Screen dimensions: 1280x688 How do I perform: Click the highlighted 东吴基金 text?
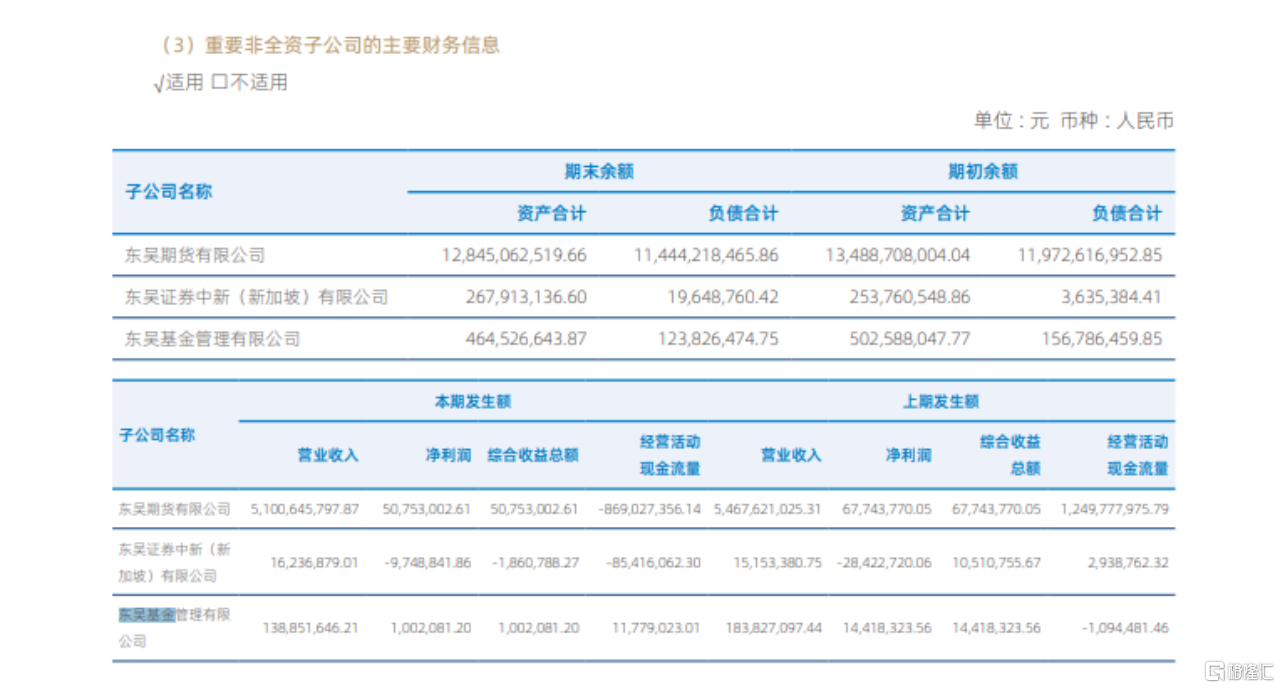click(146, 614)
